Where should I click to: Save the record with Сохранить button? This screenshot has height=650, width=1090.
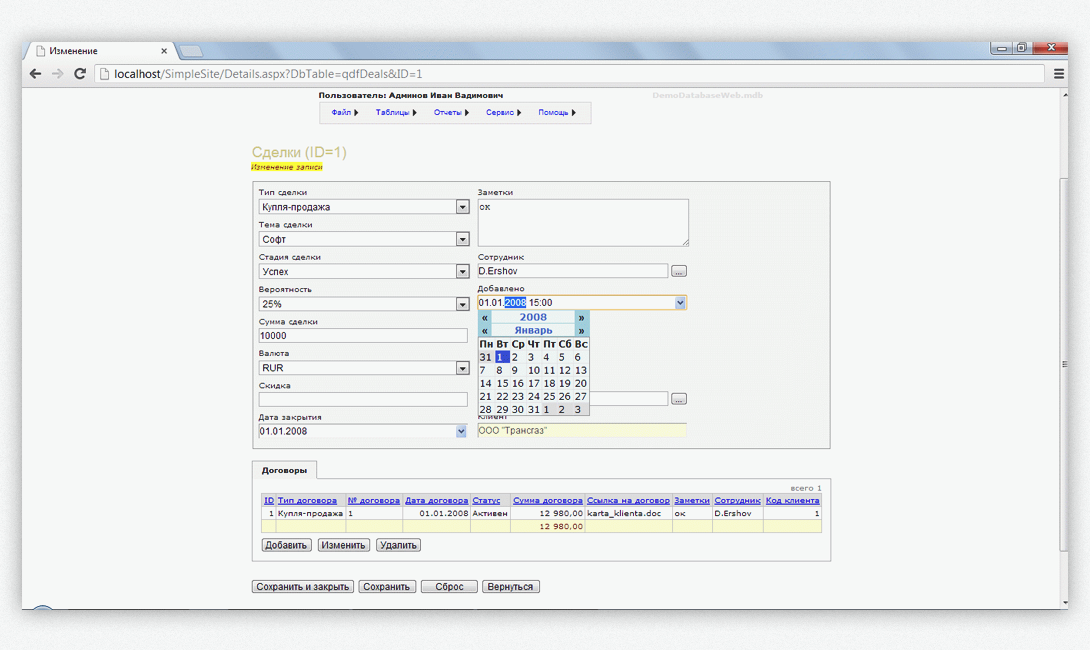coord(387,587)
